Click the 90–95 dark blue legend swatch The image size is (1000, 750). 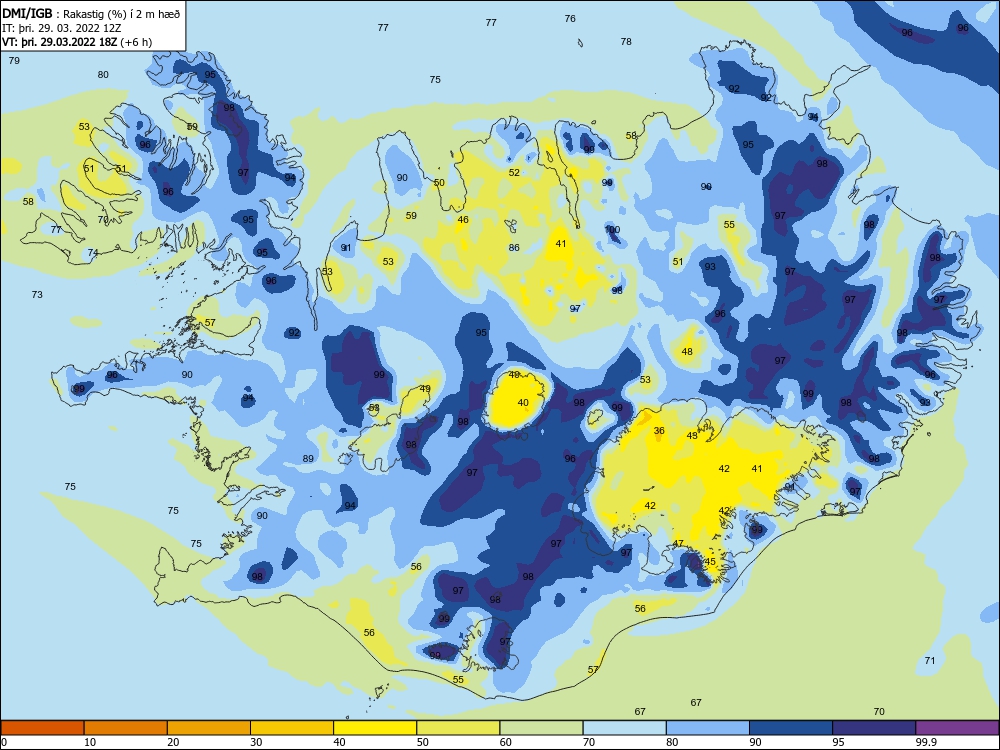[791, 728]
